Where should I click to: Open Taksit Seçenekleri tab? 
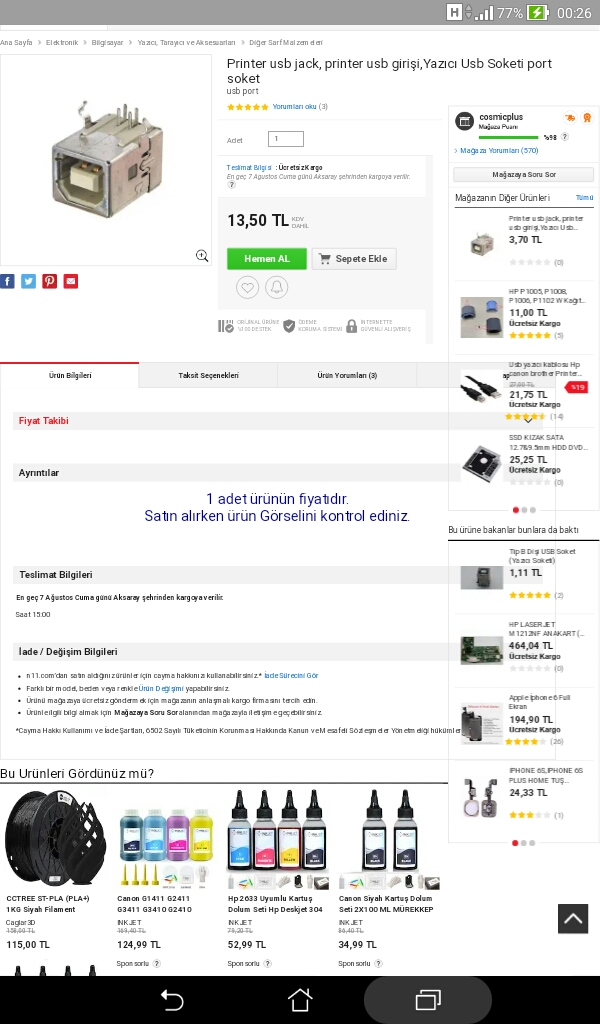pyautogui.click(x=208, y=376)
